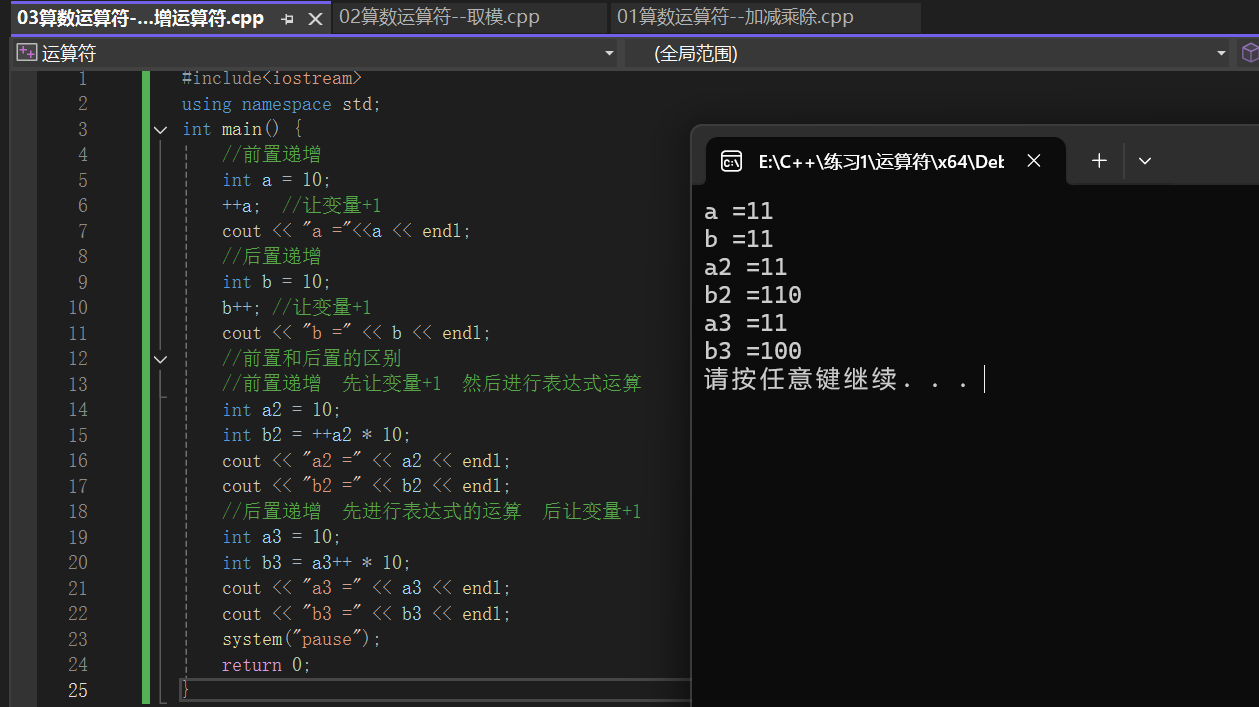Screen dimensions: 1259x707
Task: Open a new terminal with the plus icon
Action: 1098,160
